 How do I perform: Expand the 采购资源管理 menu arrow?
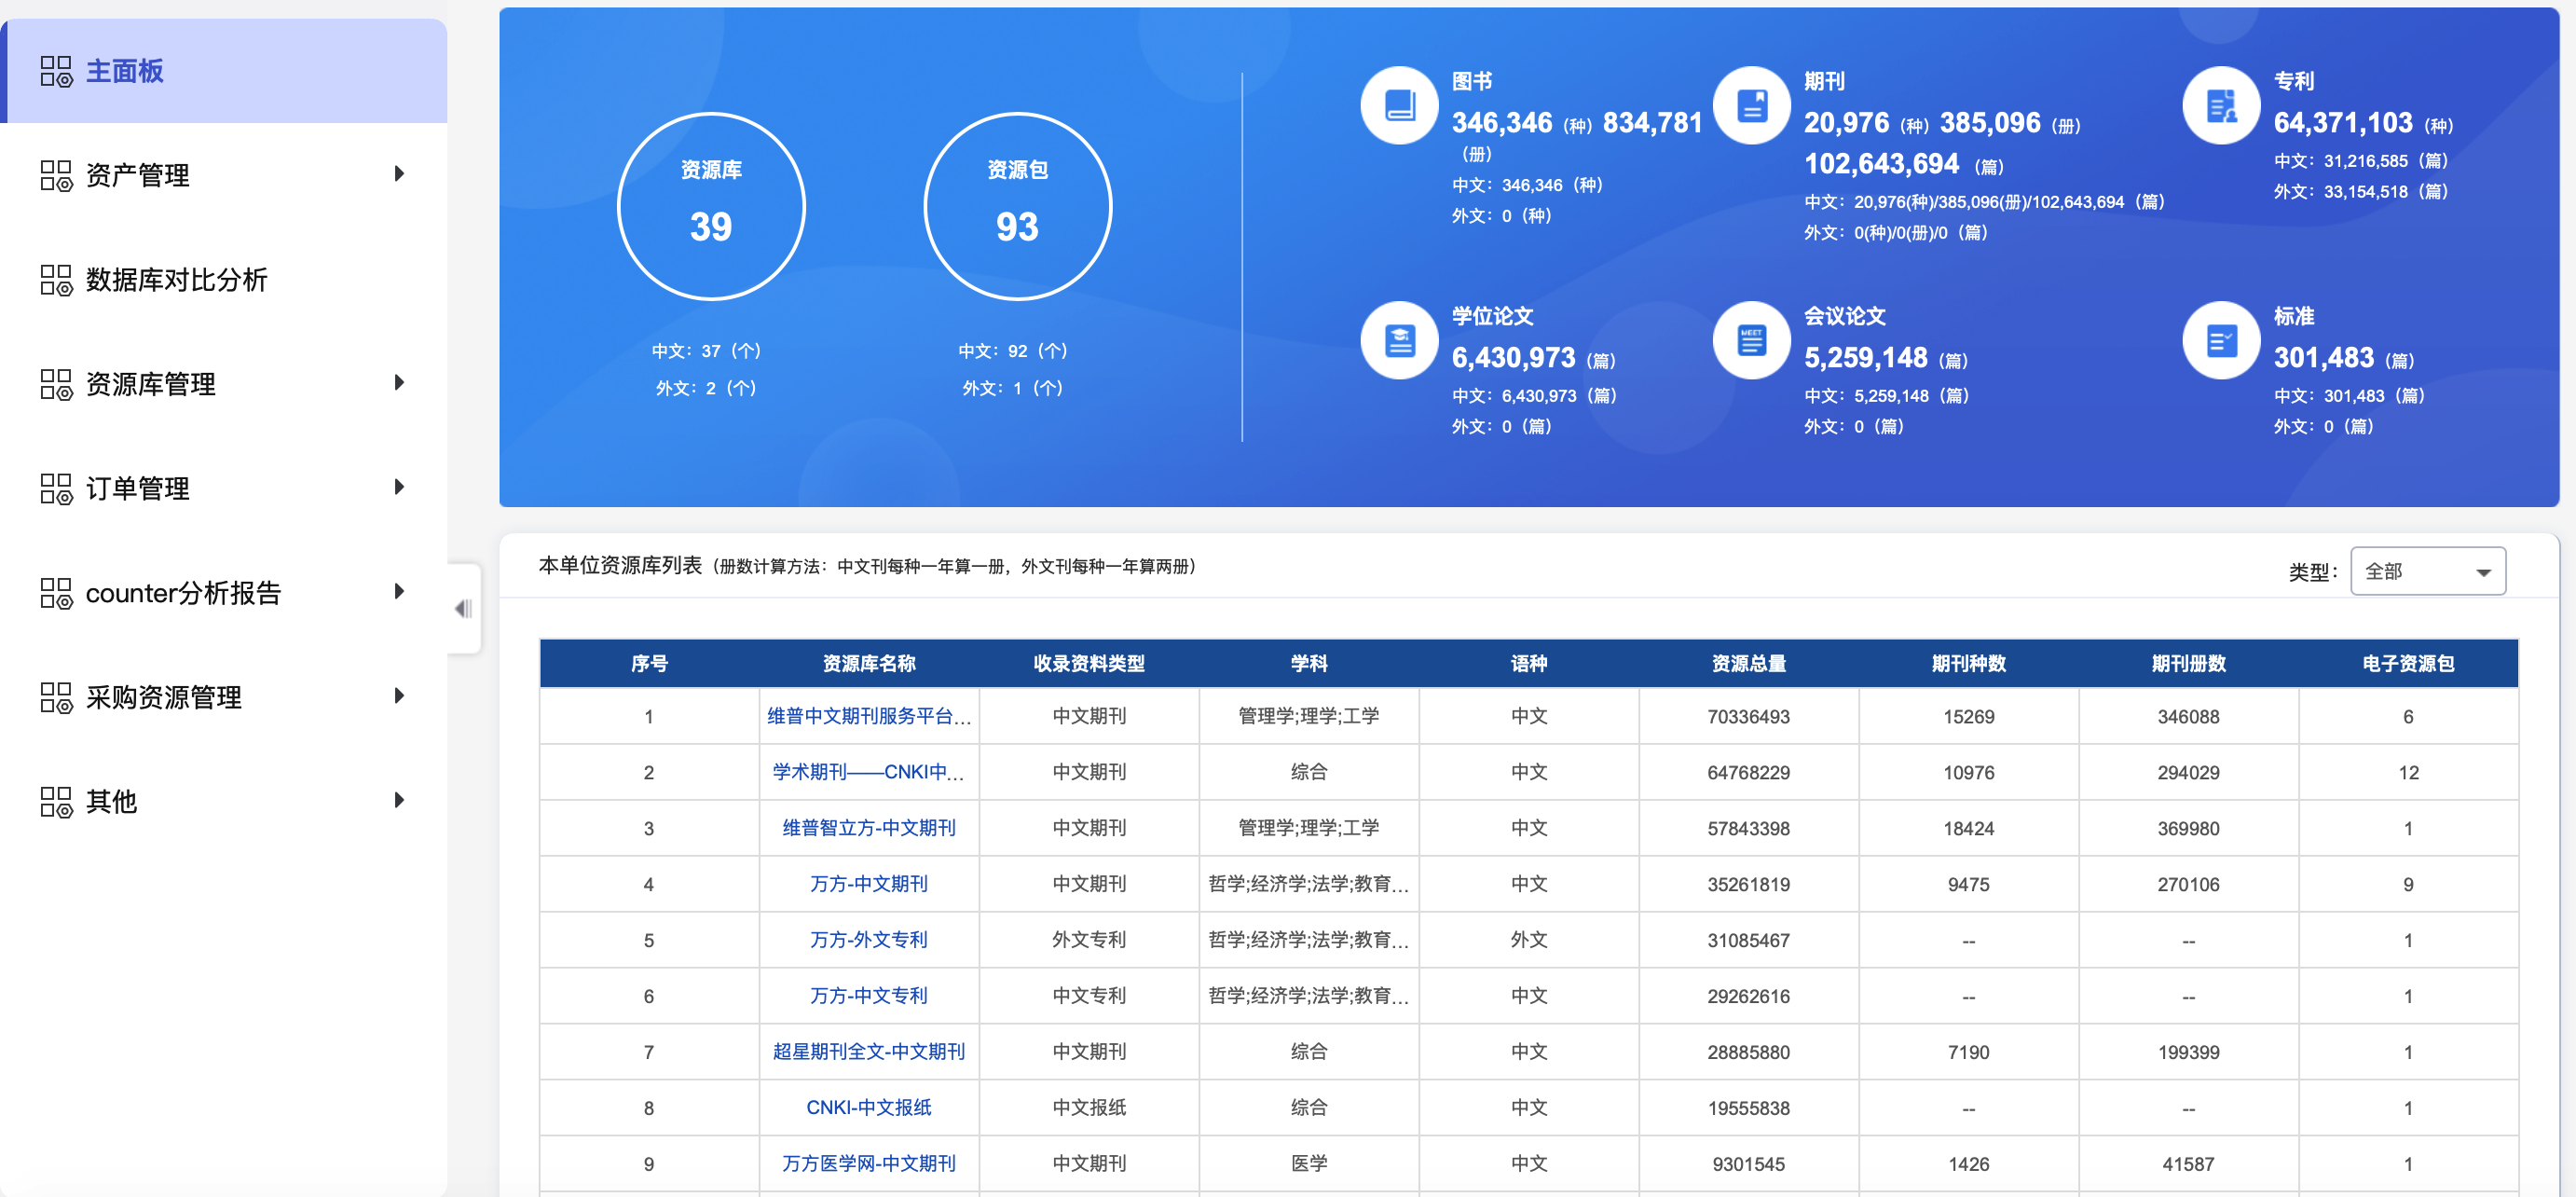tap(399, 696)
